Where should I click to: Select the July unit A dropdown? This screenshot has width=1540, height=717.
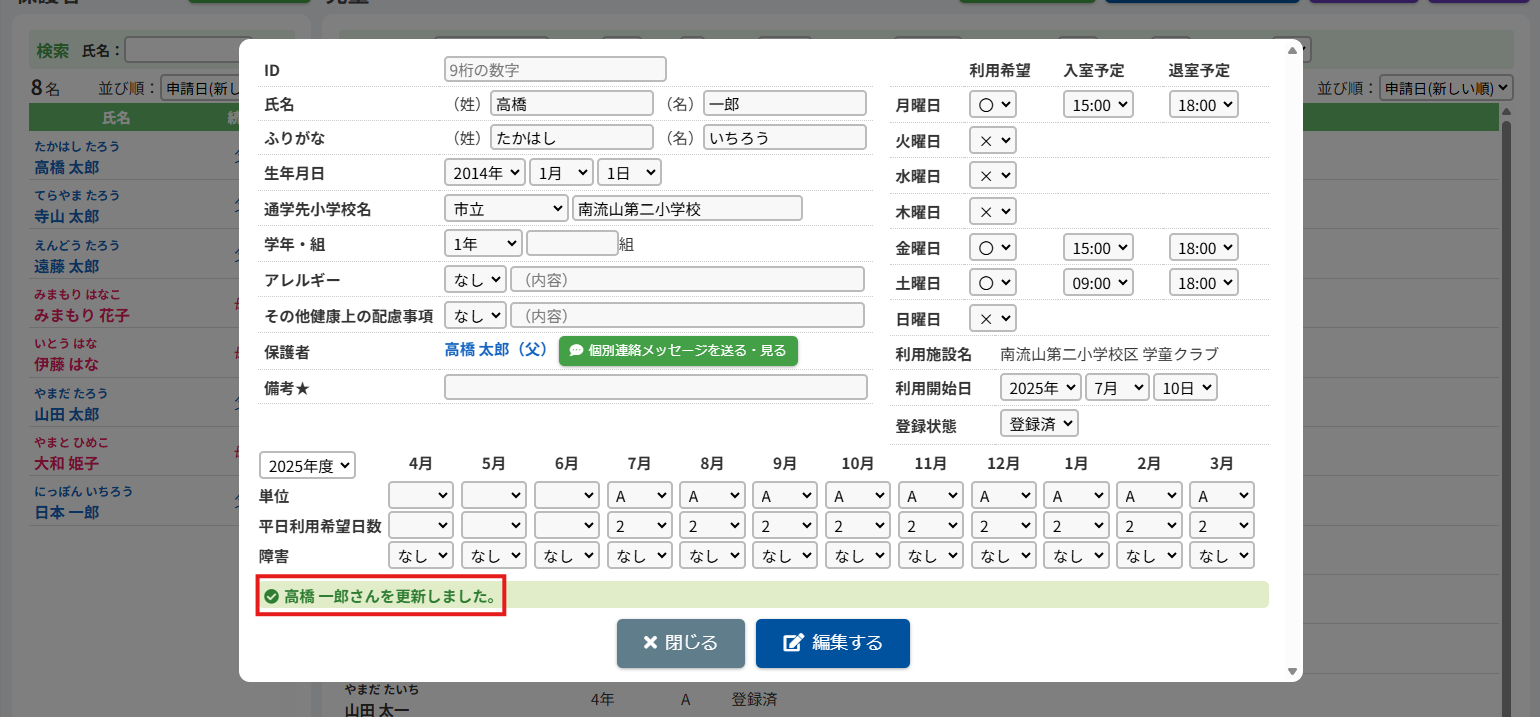click(x=639, y=495)
